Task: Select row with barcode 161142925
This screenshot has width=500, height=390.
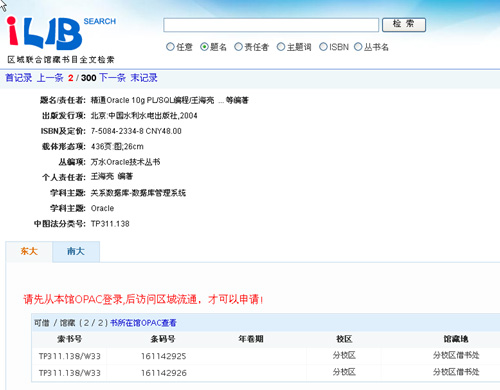Action: pos(265,356)
